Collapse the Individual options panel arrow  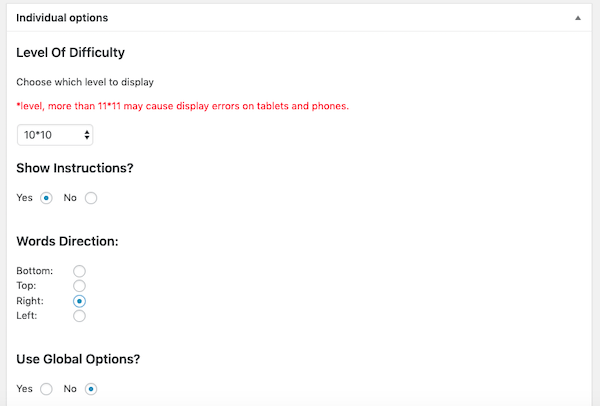click(x=577, y=18)
